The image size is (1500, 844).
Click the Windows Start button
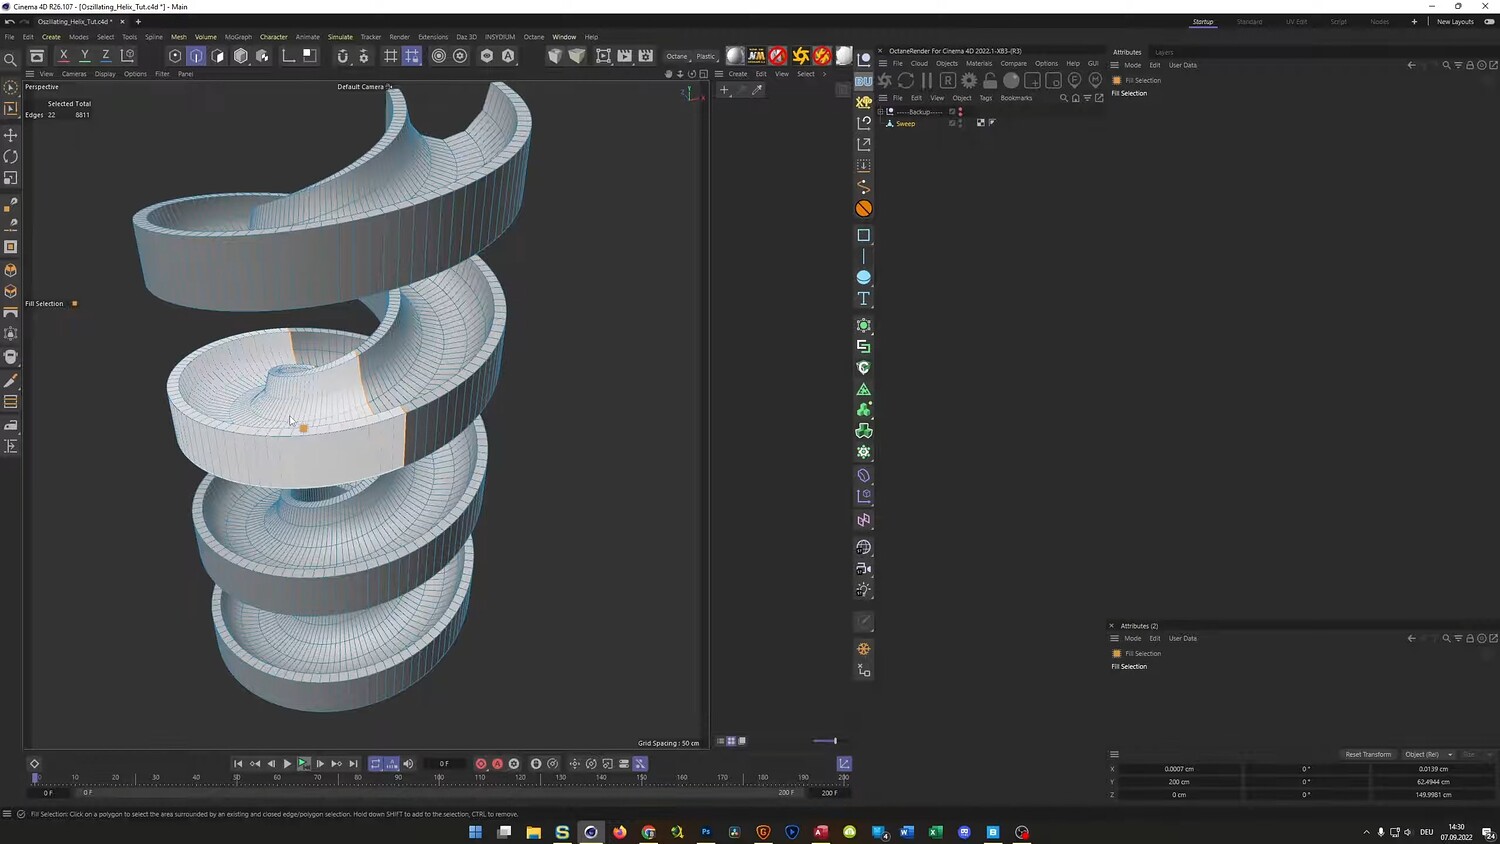[476, 832]
